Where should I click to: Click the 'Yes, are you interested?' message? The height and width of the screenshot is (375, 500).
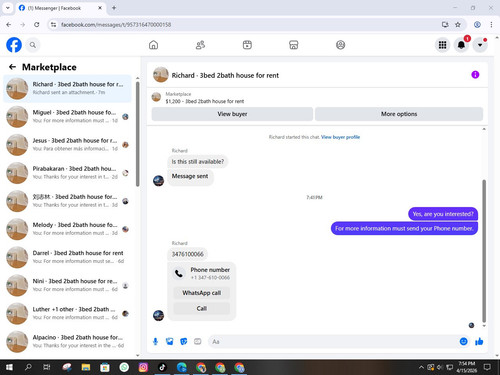coord(443,214)
